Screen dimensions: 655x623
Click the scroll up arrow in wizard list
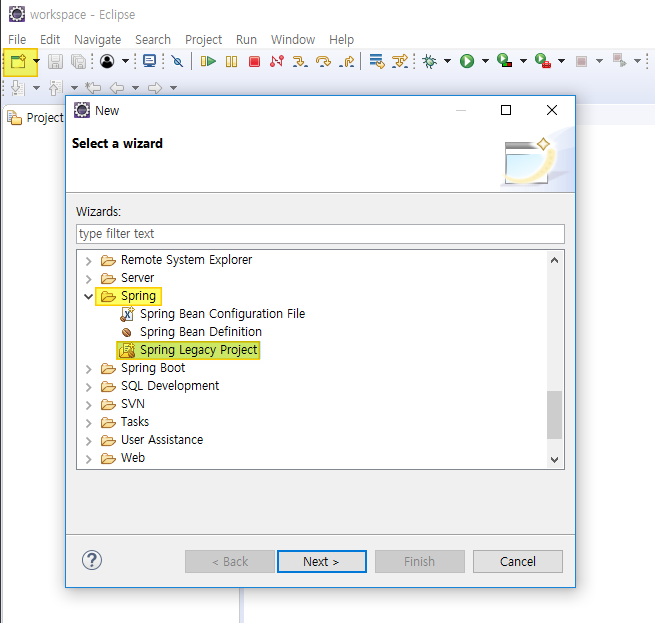point(554,260)
